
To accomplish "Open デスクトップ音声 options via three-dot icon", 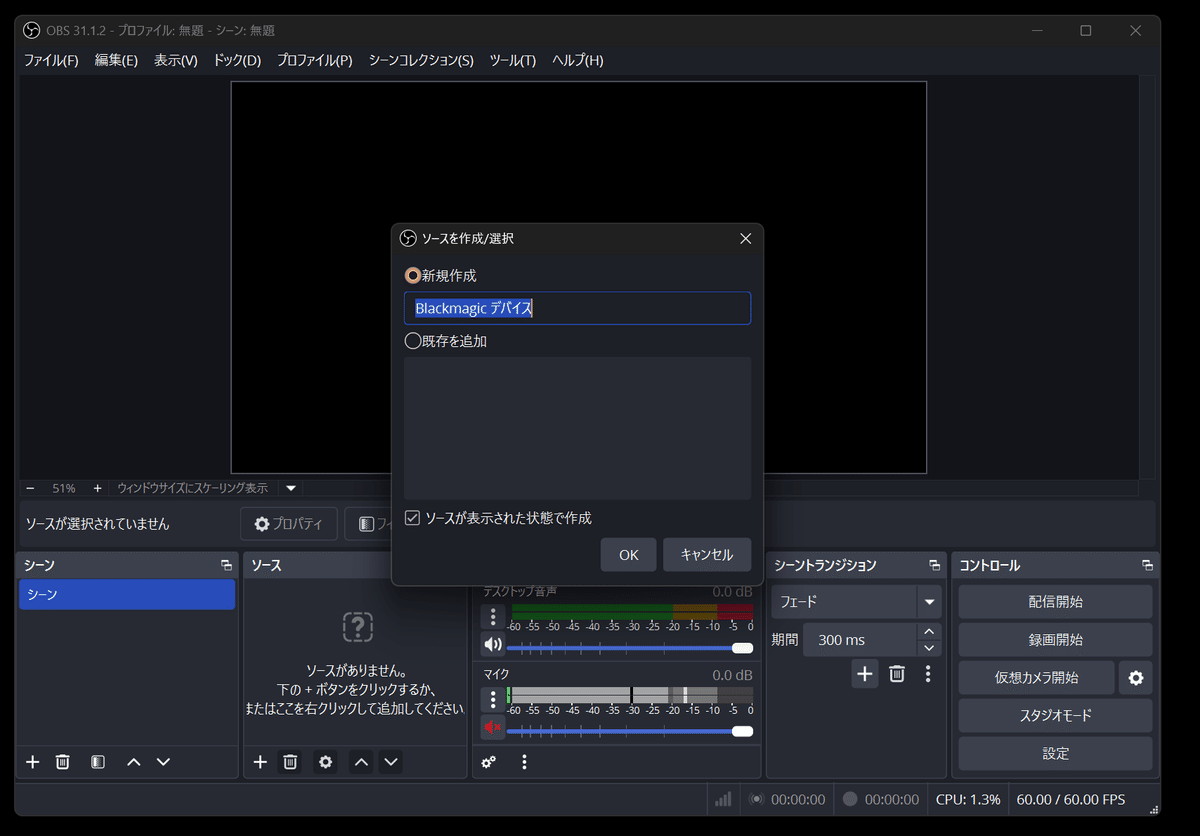I will click(493, 616).
